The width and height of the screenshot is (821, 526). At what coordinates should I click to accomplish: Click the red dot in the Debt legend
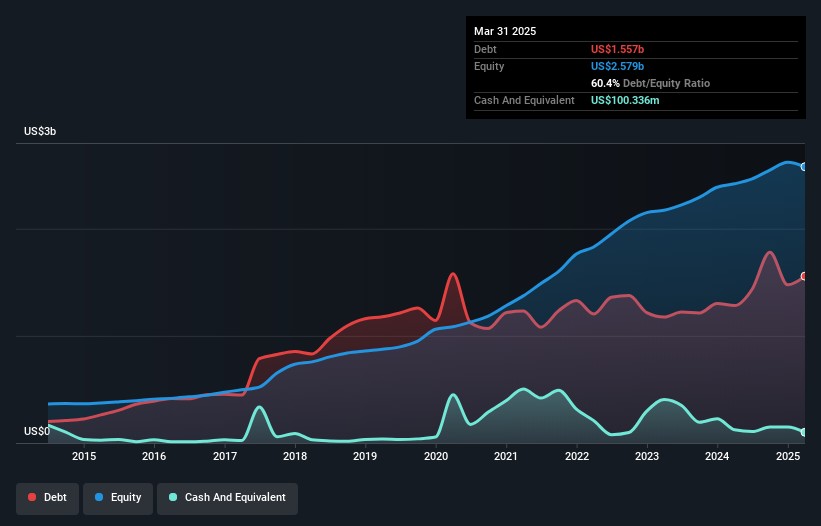click(33, 497)
